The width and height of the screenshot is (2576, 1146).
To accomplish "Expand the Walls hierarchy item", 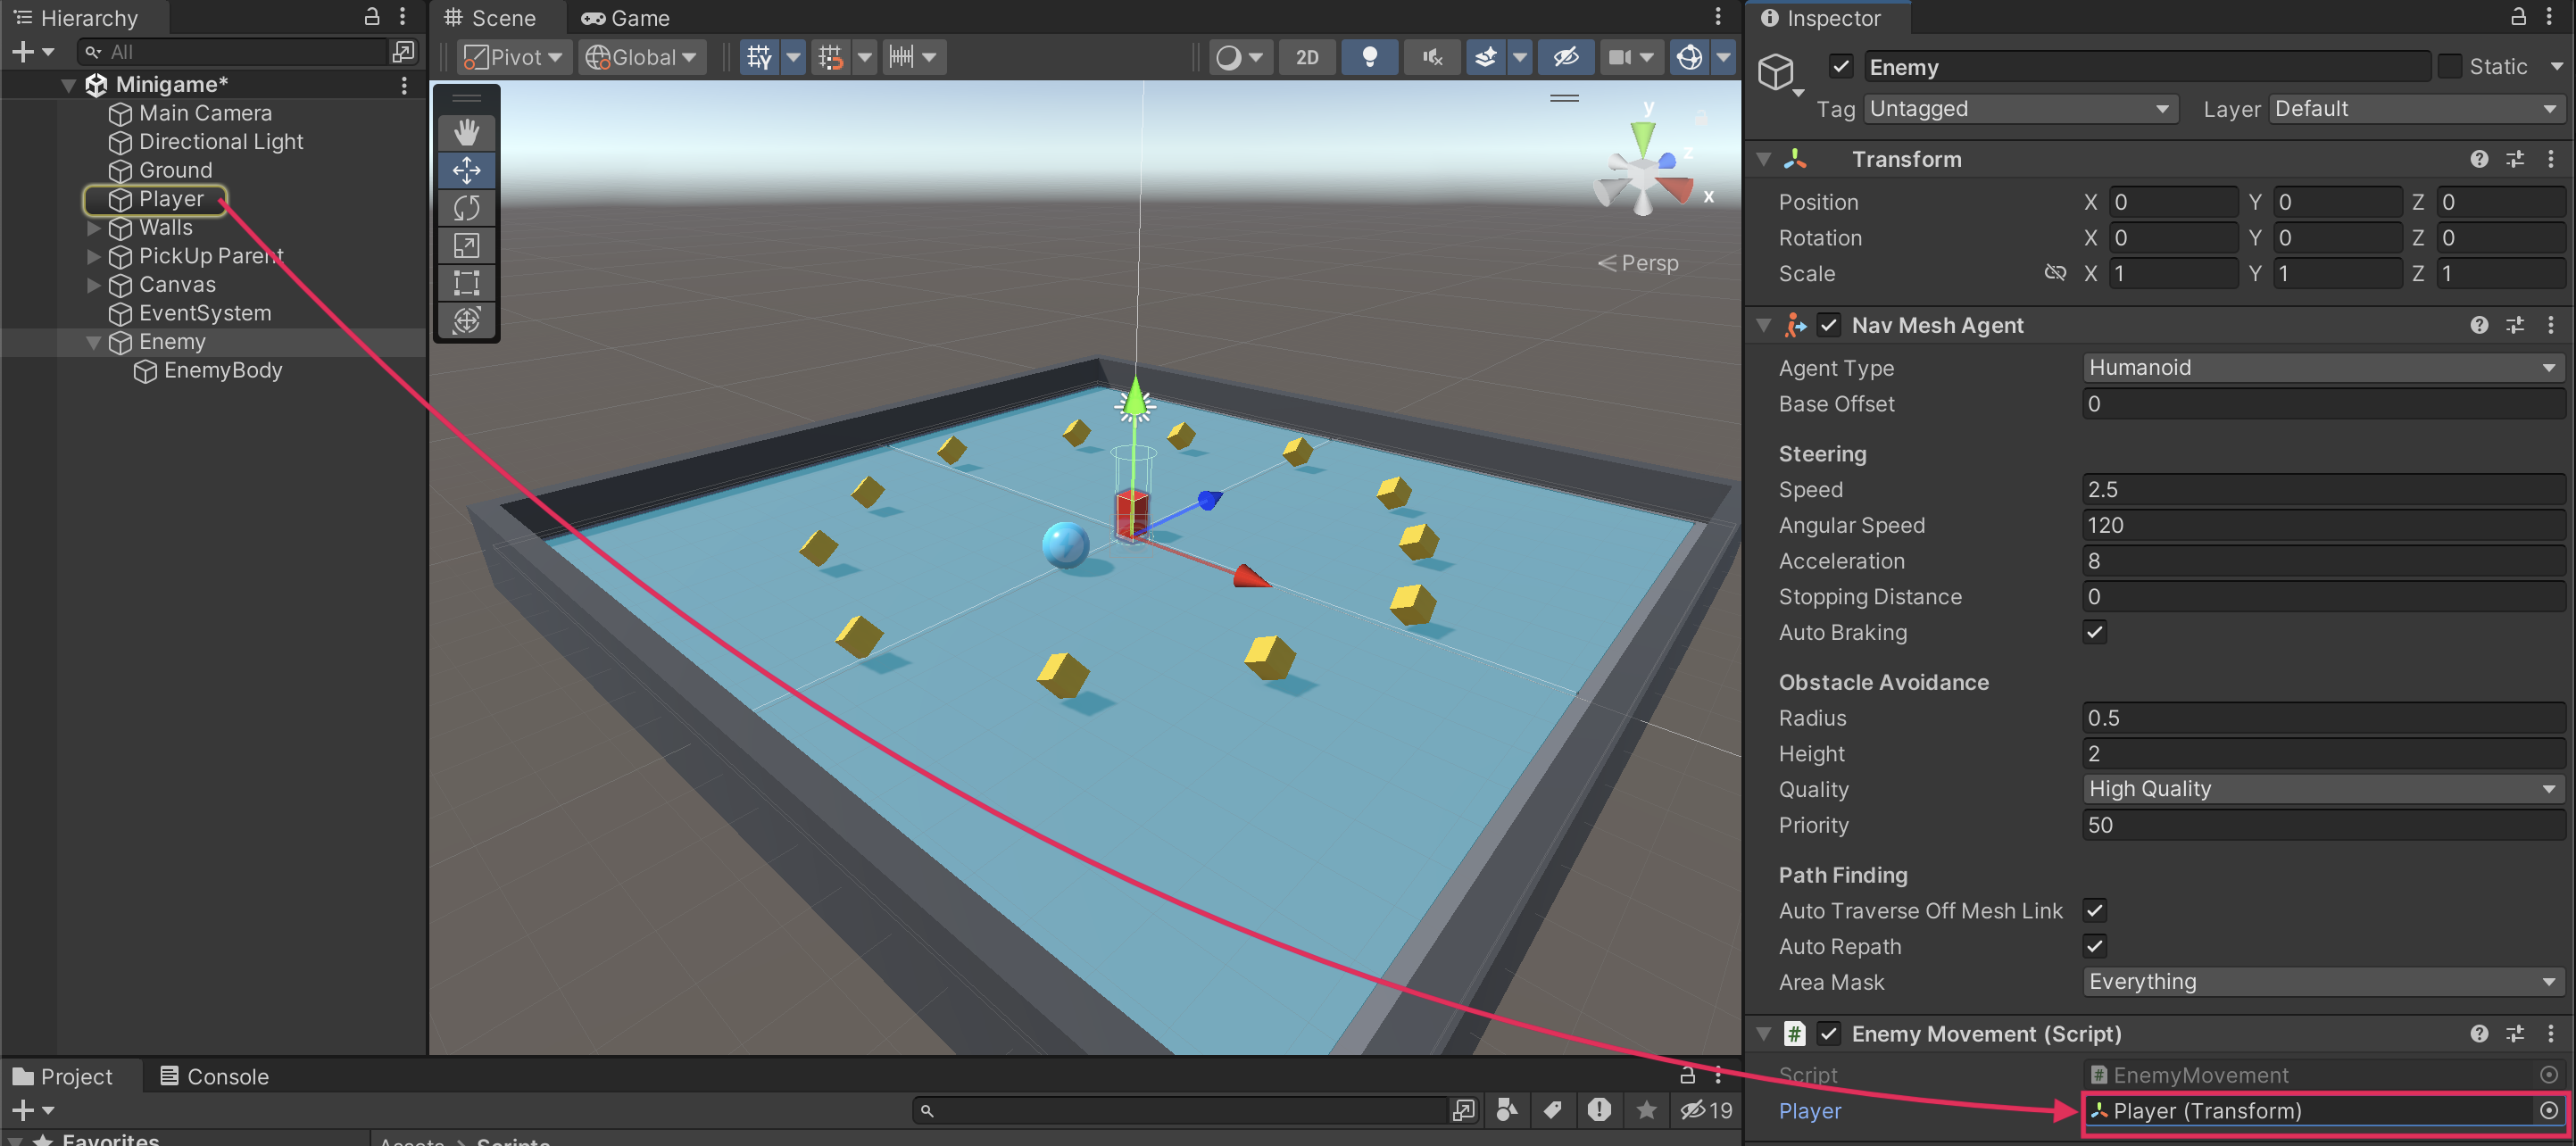I will point(93,228).
